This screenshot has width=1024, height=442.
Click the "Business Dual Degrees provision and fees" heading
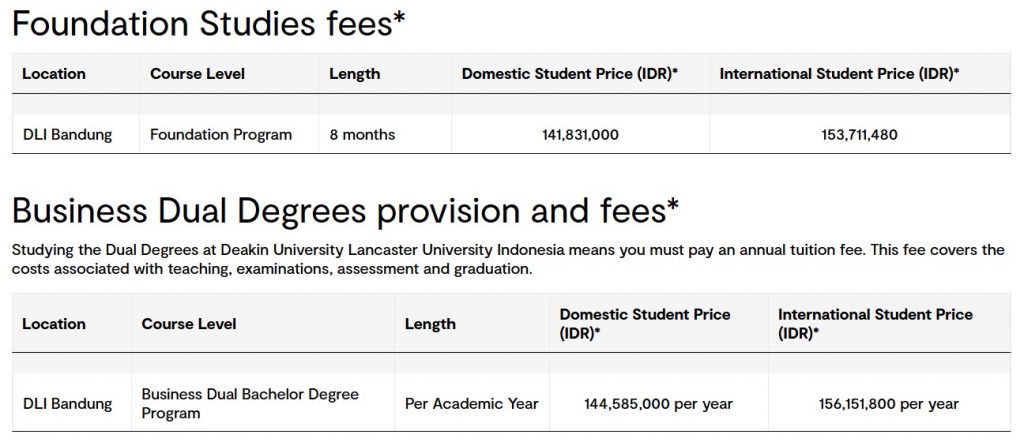(x=345, y=211)
